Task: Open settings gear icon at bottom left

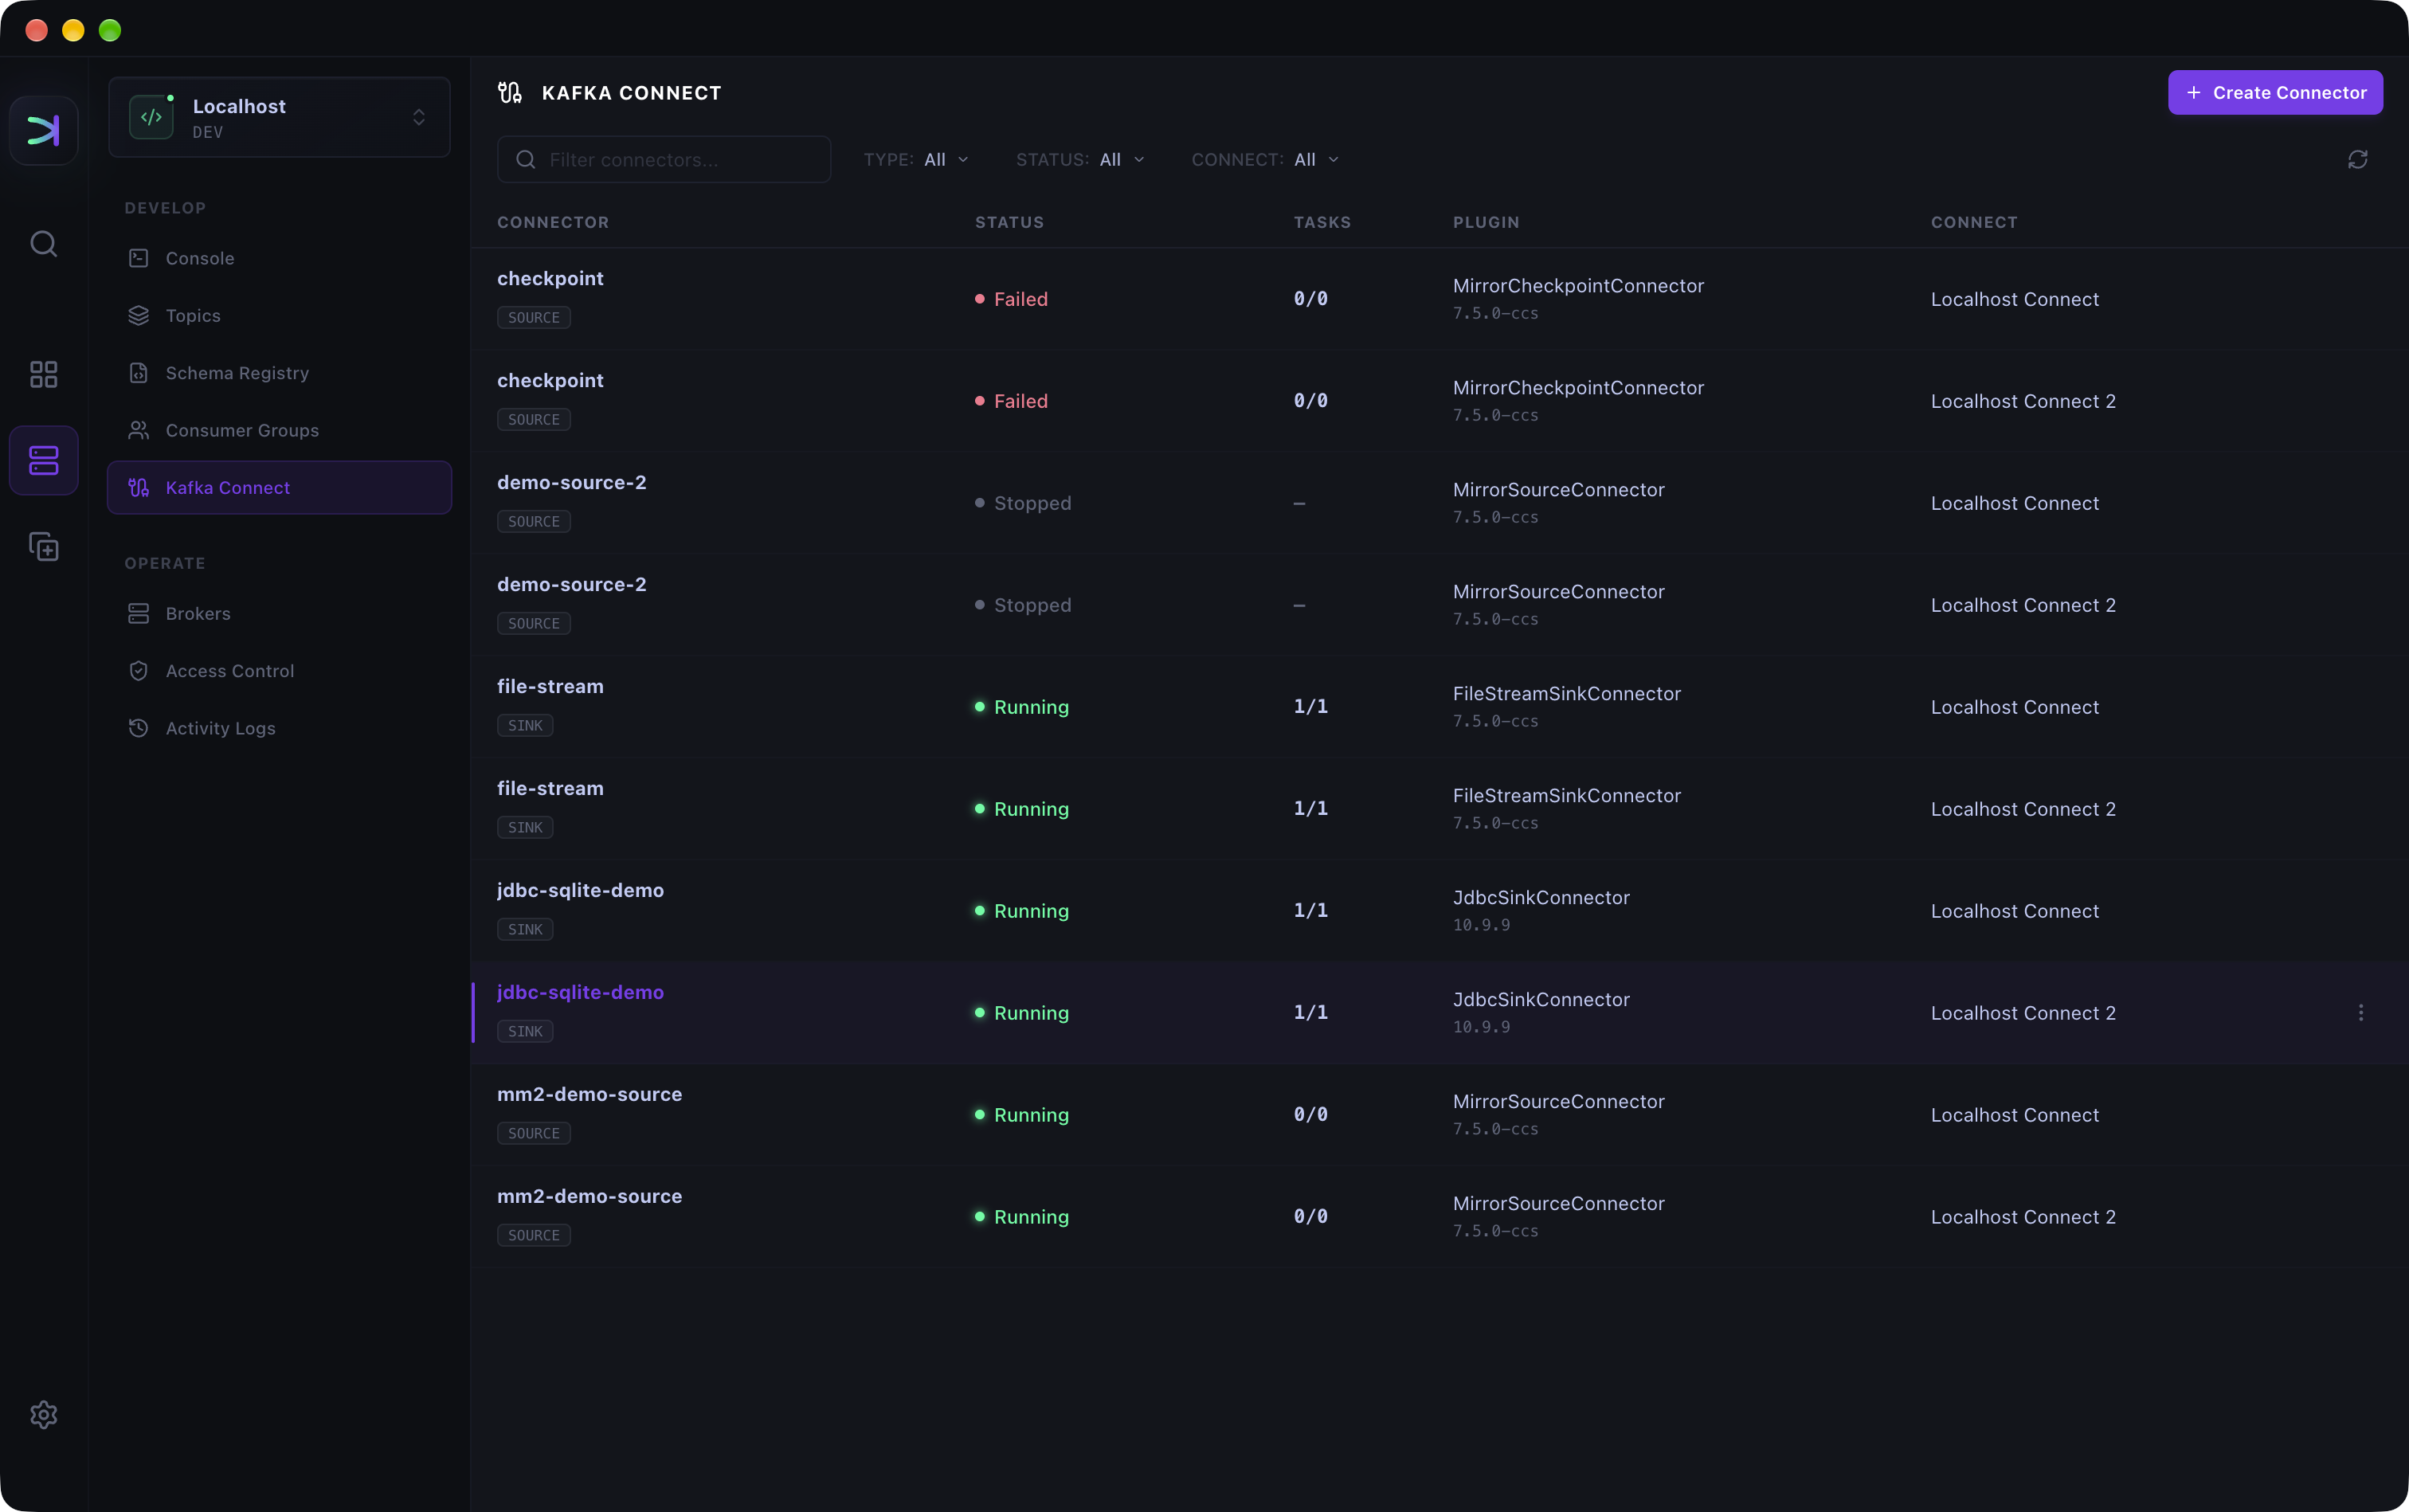Action: click(x=43, y=1414)
